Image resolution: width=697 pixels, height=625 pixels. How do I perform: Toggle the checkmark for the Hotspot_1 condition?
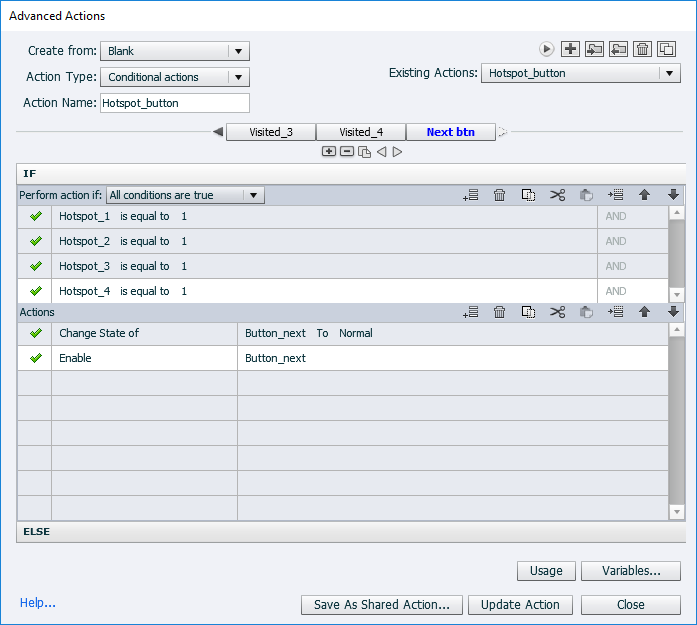coord(36,216)
